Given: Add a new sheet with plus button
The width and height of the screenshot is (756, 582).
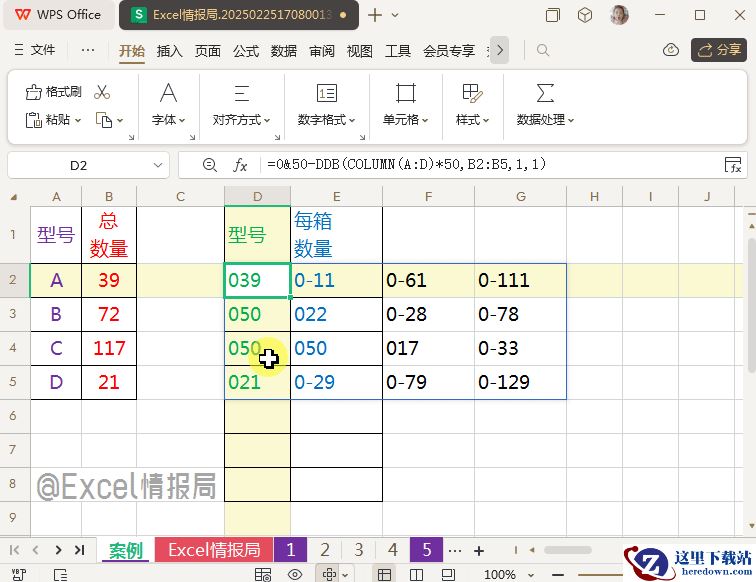Looking at the screenshot, I should click(479, 550).
